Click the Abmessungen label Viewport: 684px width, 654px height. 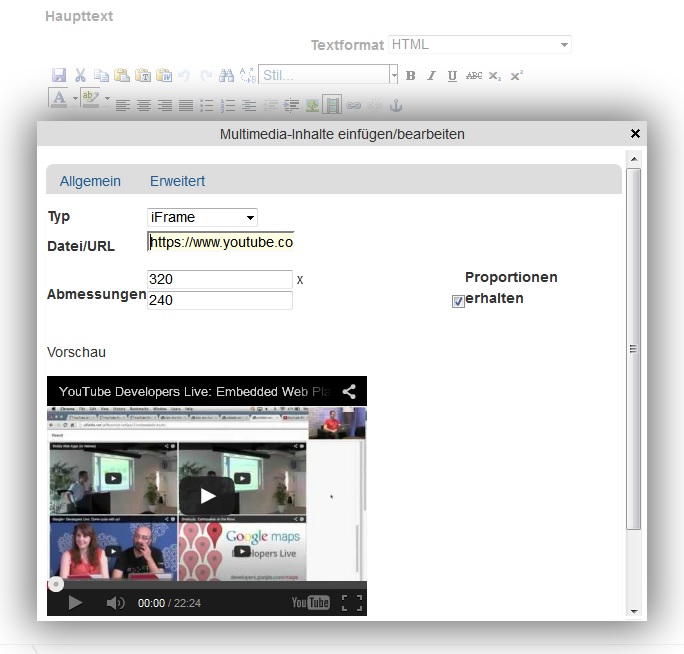coord(96,294)
